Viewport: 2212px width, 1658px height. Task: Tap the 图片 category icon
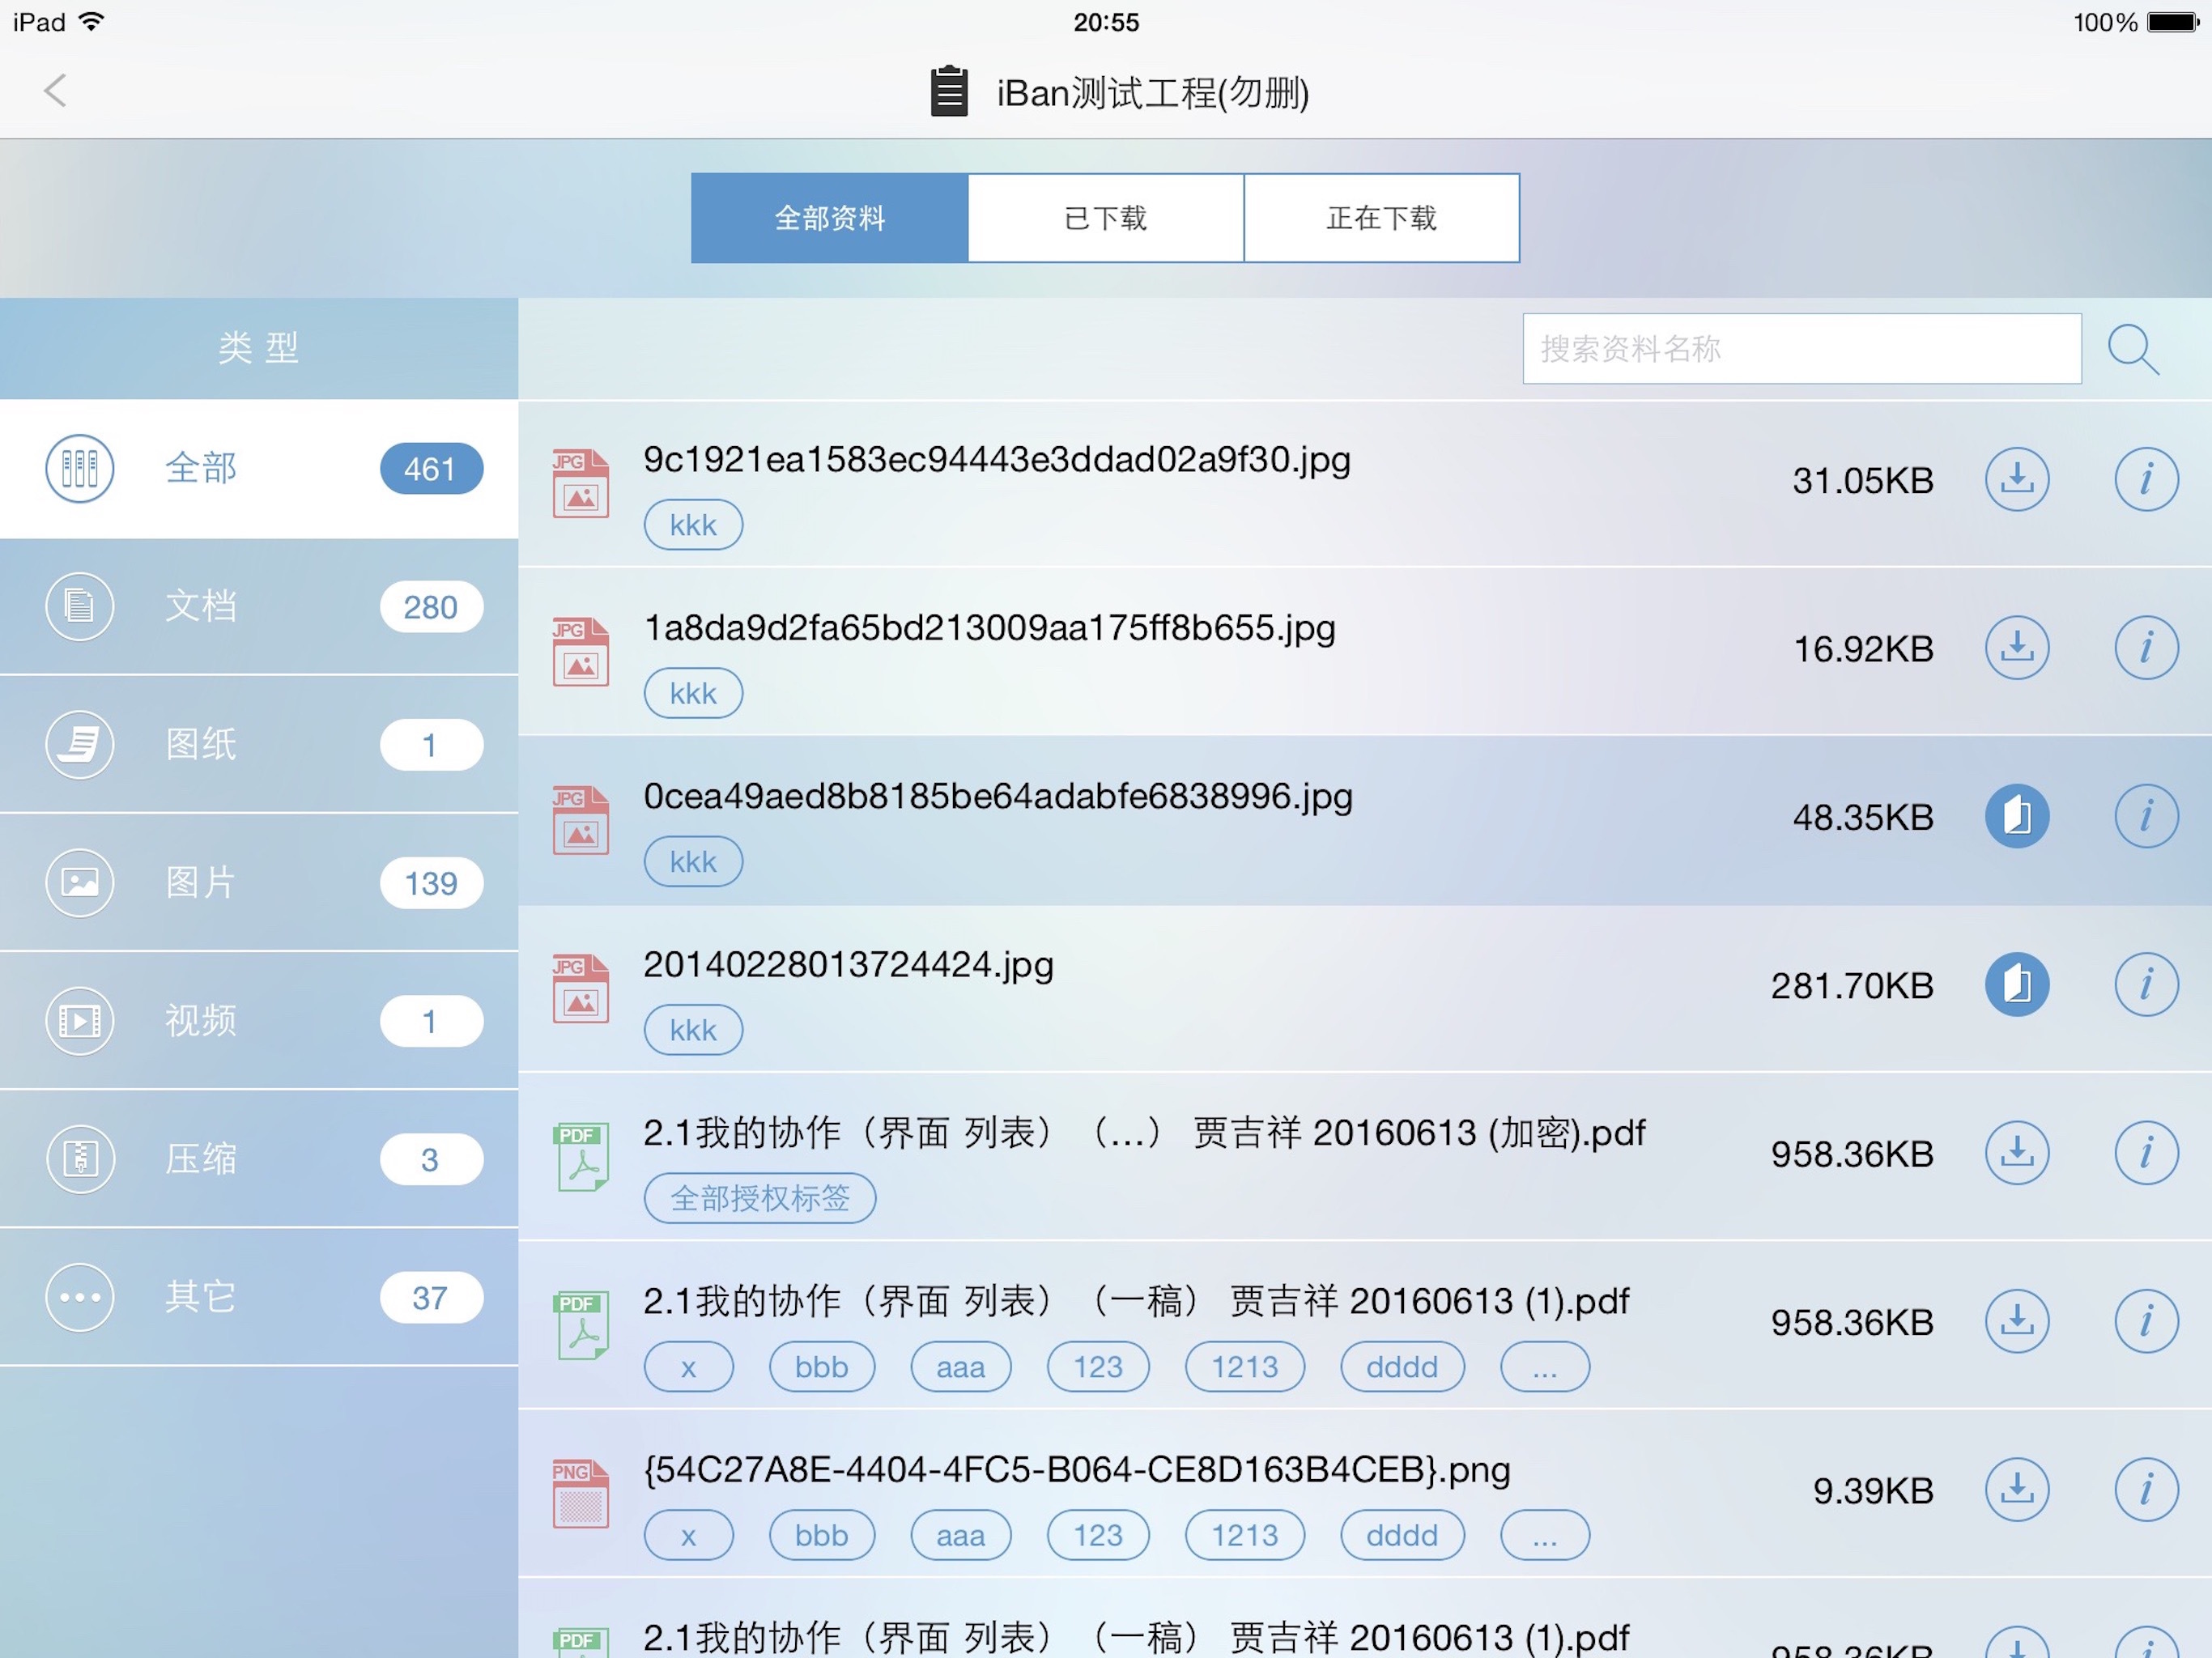[x=80, y=883]
